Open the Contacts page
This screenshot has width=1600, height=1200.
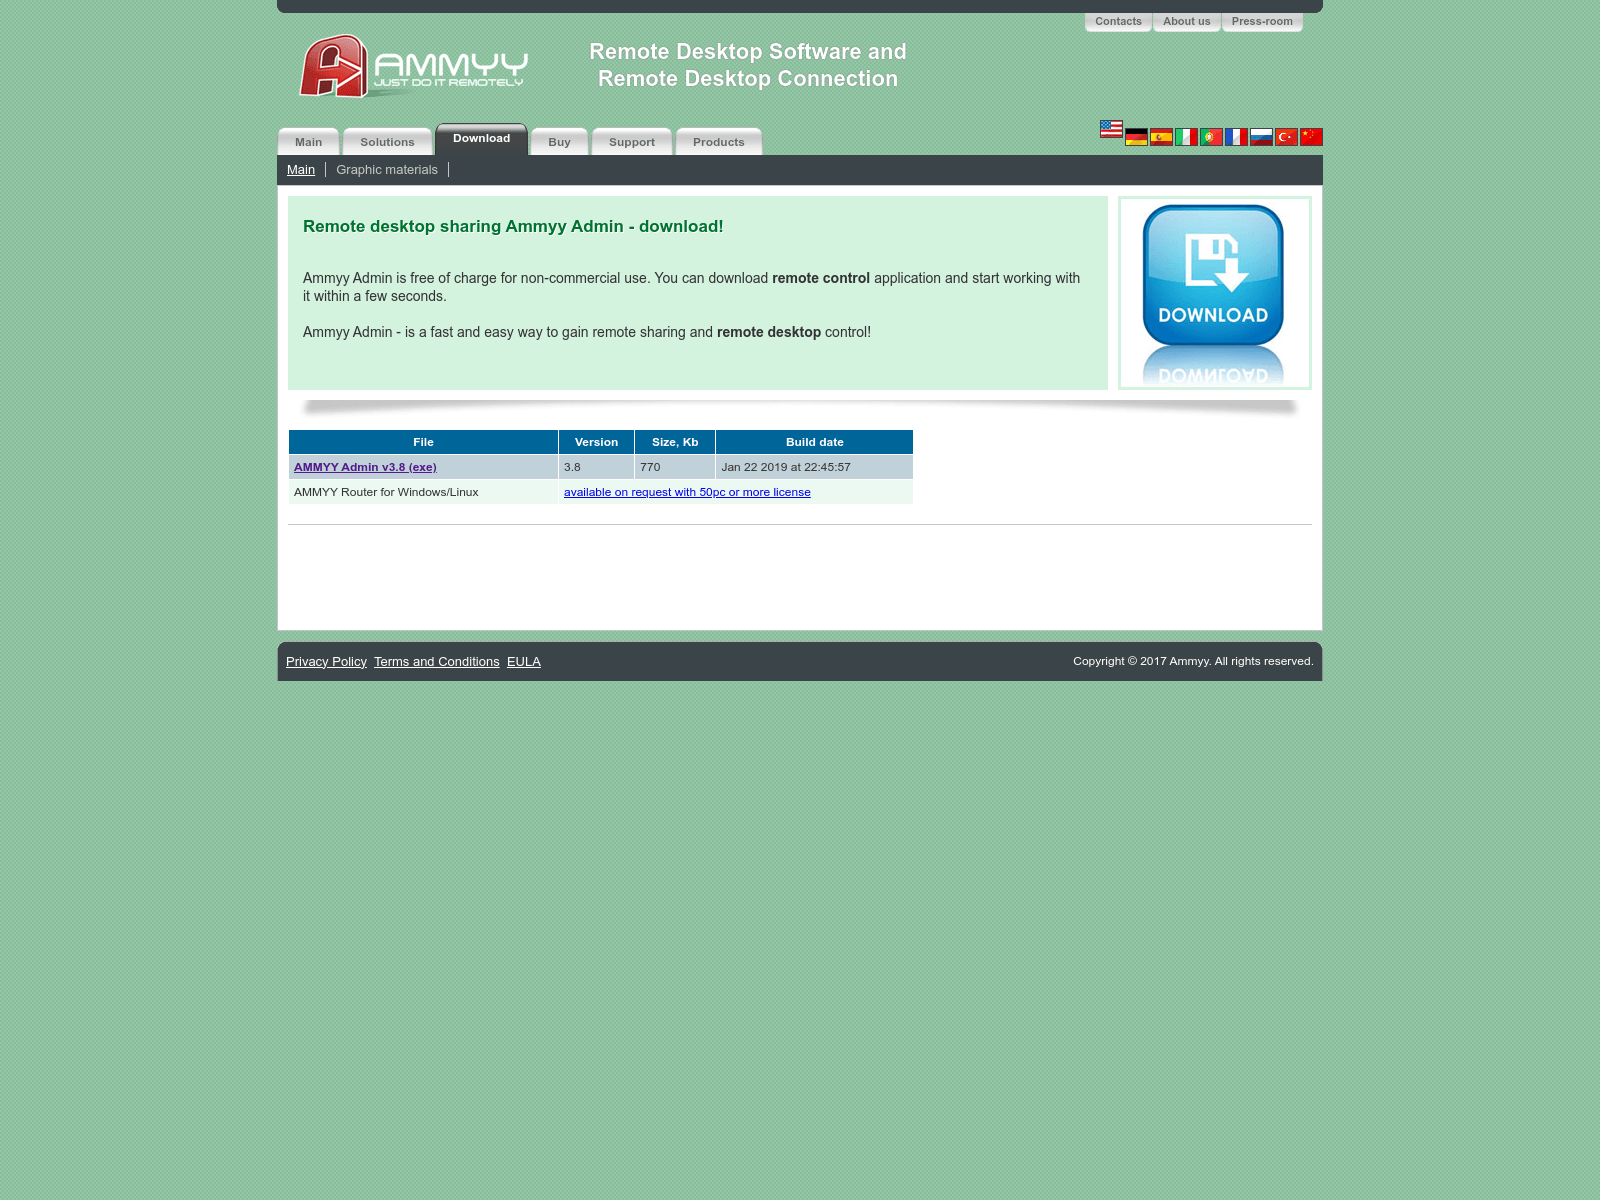point(1118,21)
